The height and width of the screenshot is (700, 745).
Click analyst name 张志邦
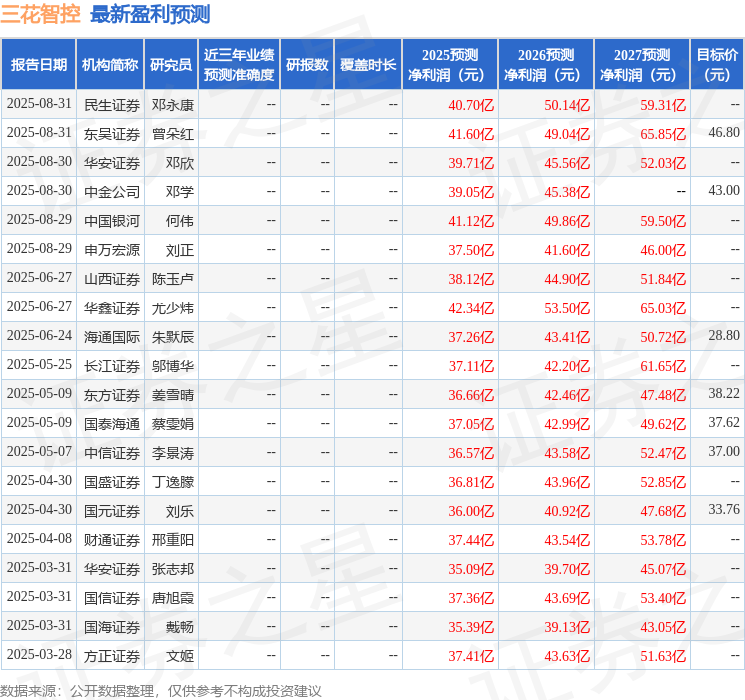172,569
